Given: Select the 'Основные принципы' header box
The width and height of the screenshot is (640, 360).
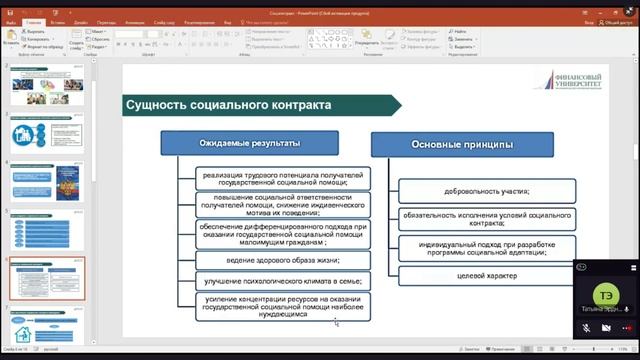Looking at the screenshot, I should pos(462,144).
